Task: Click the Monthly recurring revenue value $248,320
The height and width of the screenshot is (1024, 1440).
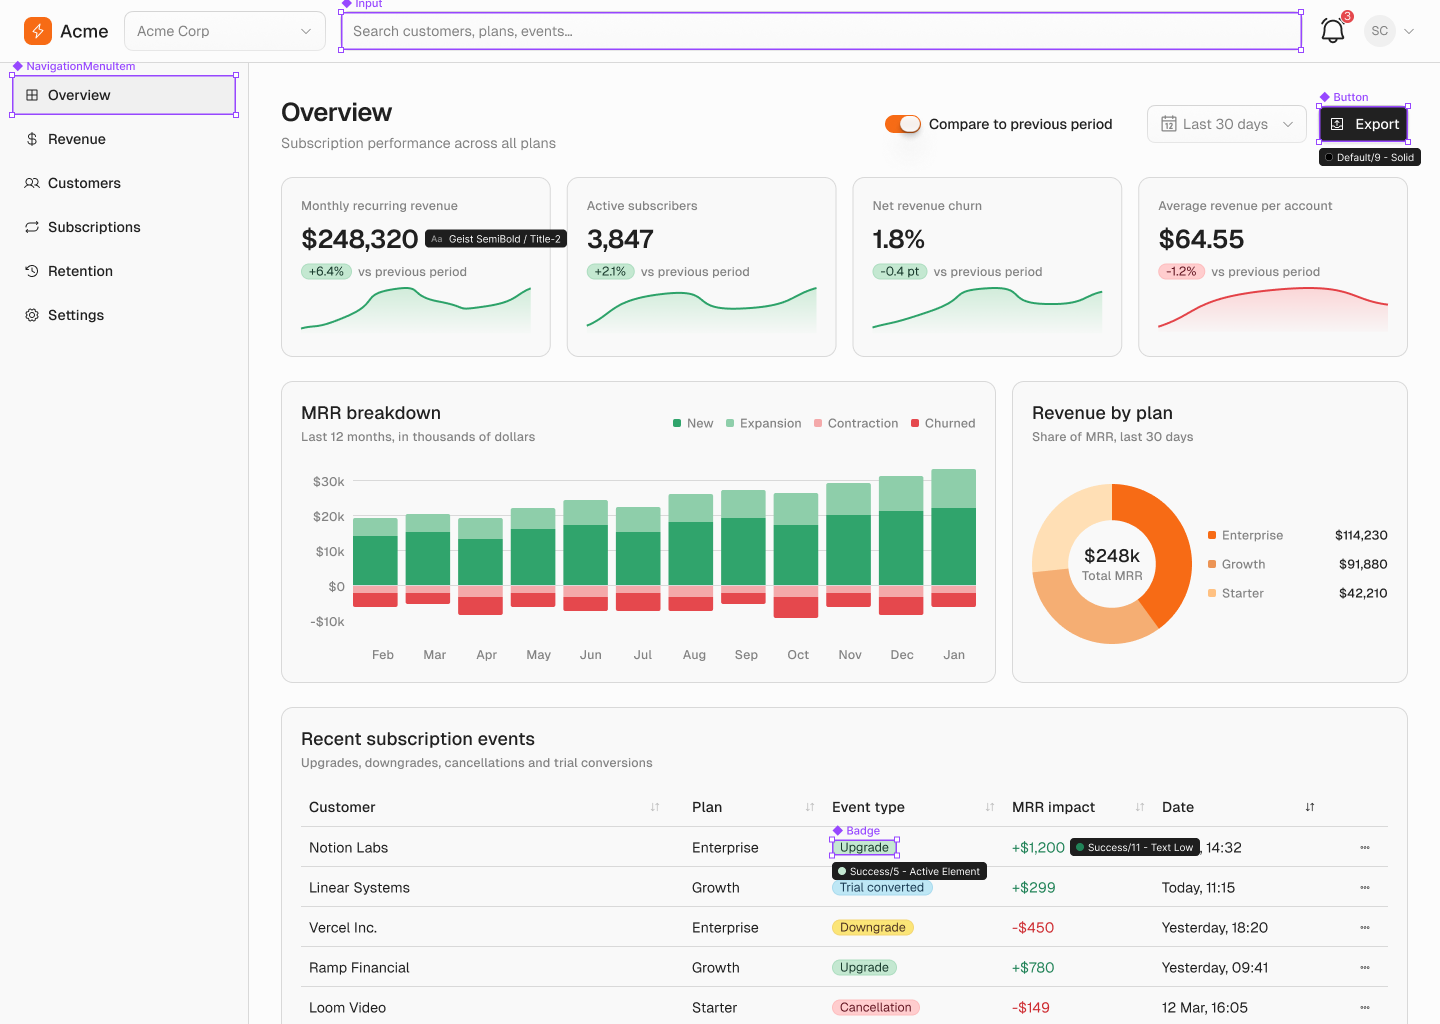Action: (360, 239)
